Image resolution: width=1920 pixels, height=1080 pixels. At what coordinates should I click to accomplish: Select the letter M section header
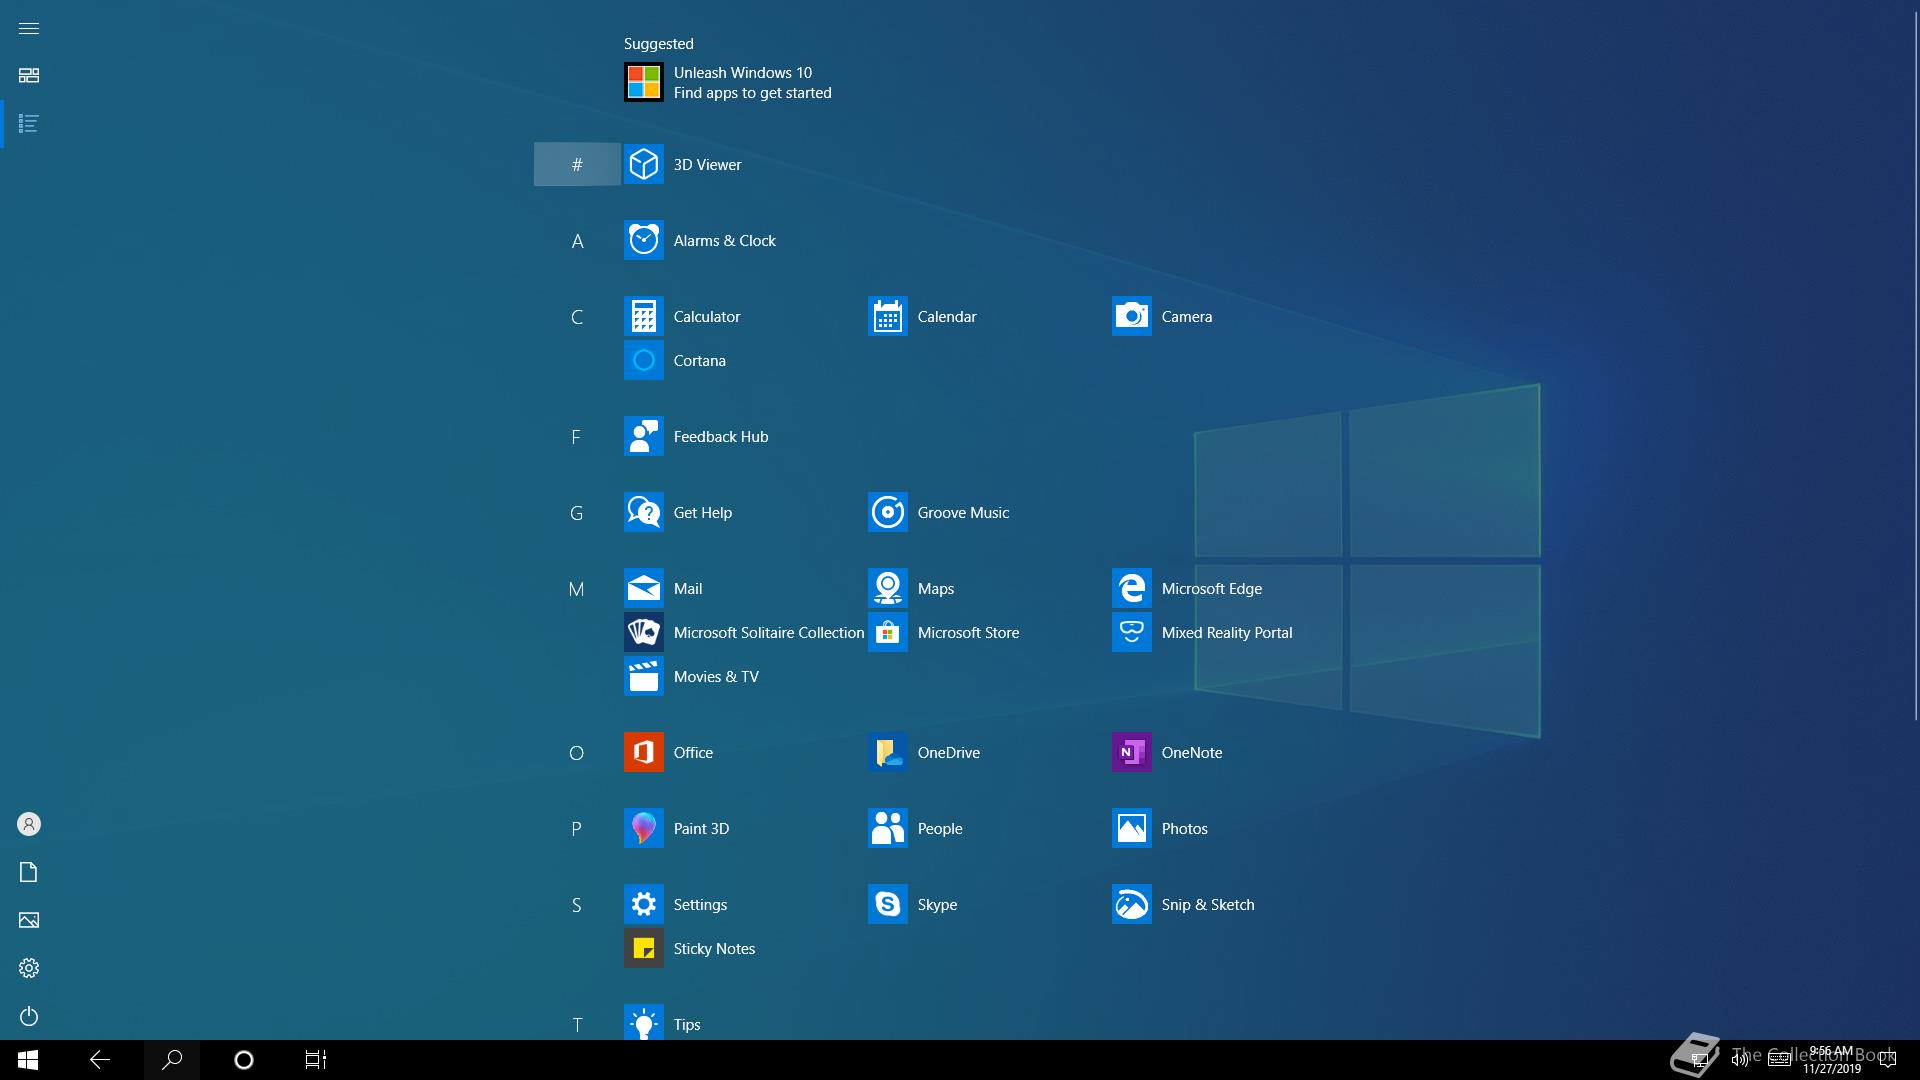pos(577,588)
